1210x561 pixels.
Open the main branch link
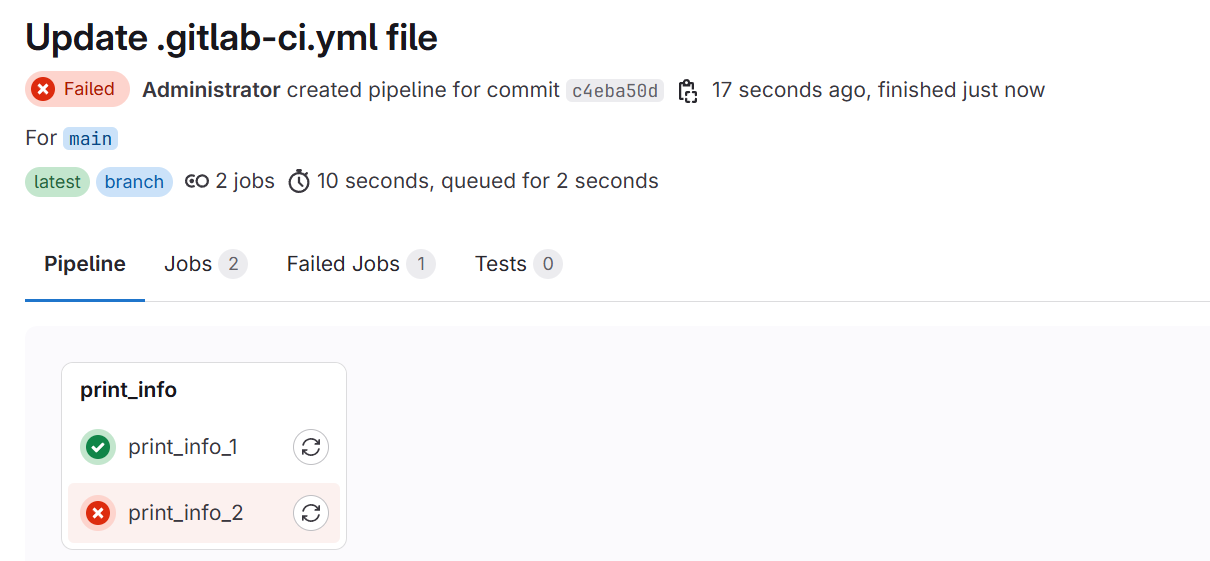[90, 138]
